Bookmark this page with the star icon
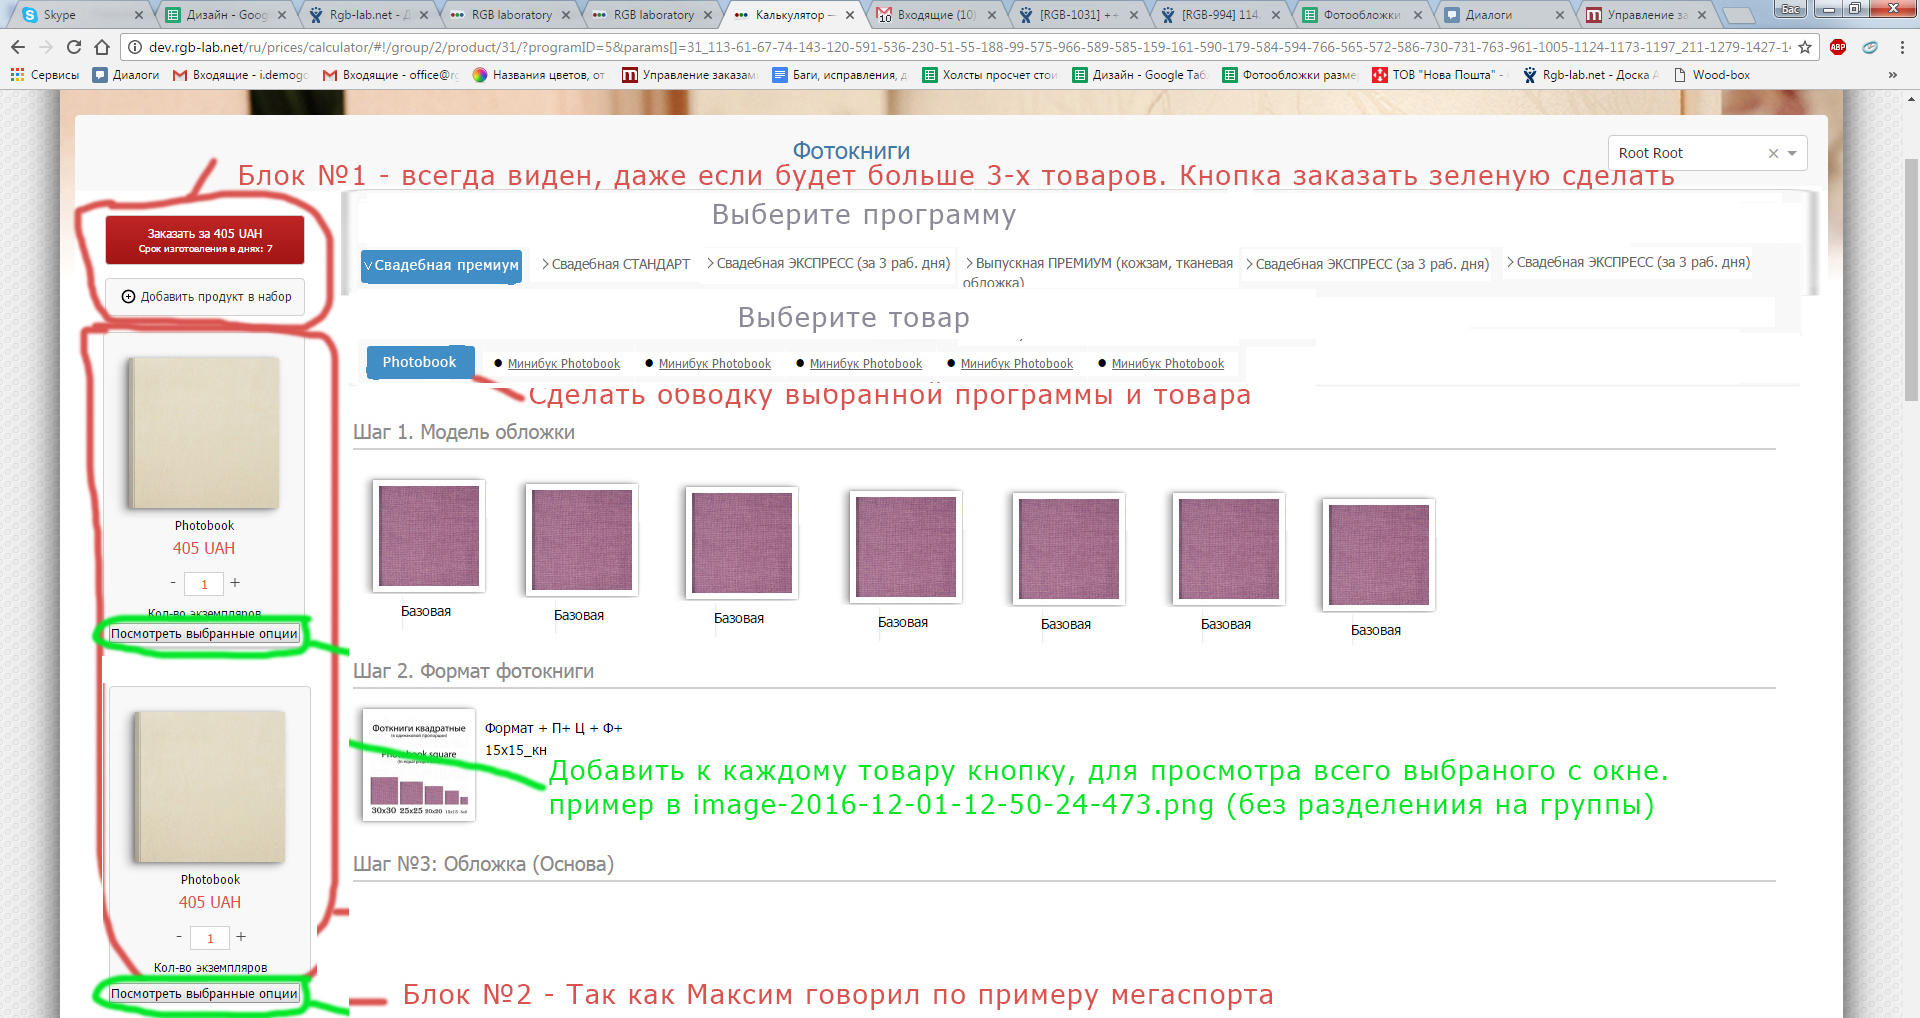1920x1018 pixels. pos(1804,47)
